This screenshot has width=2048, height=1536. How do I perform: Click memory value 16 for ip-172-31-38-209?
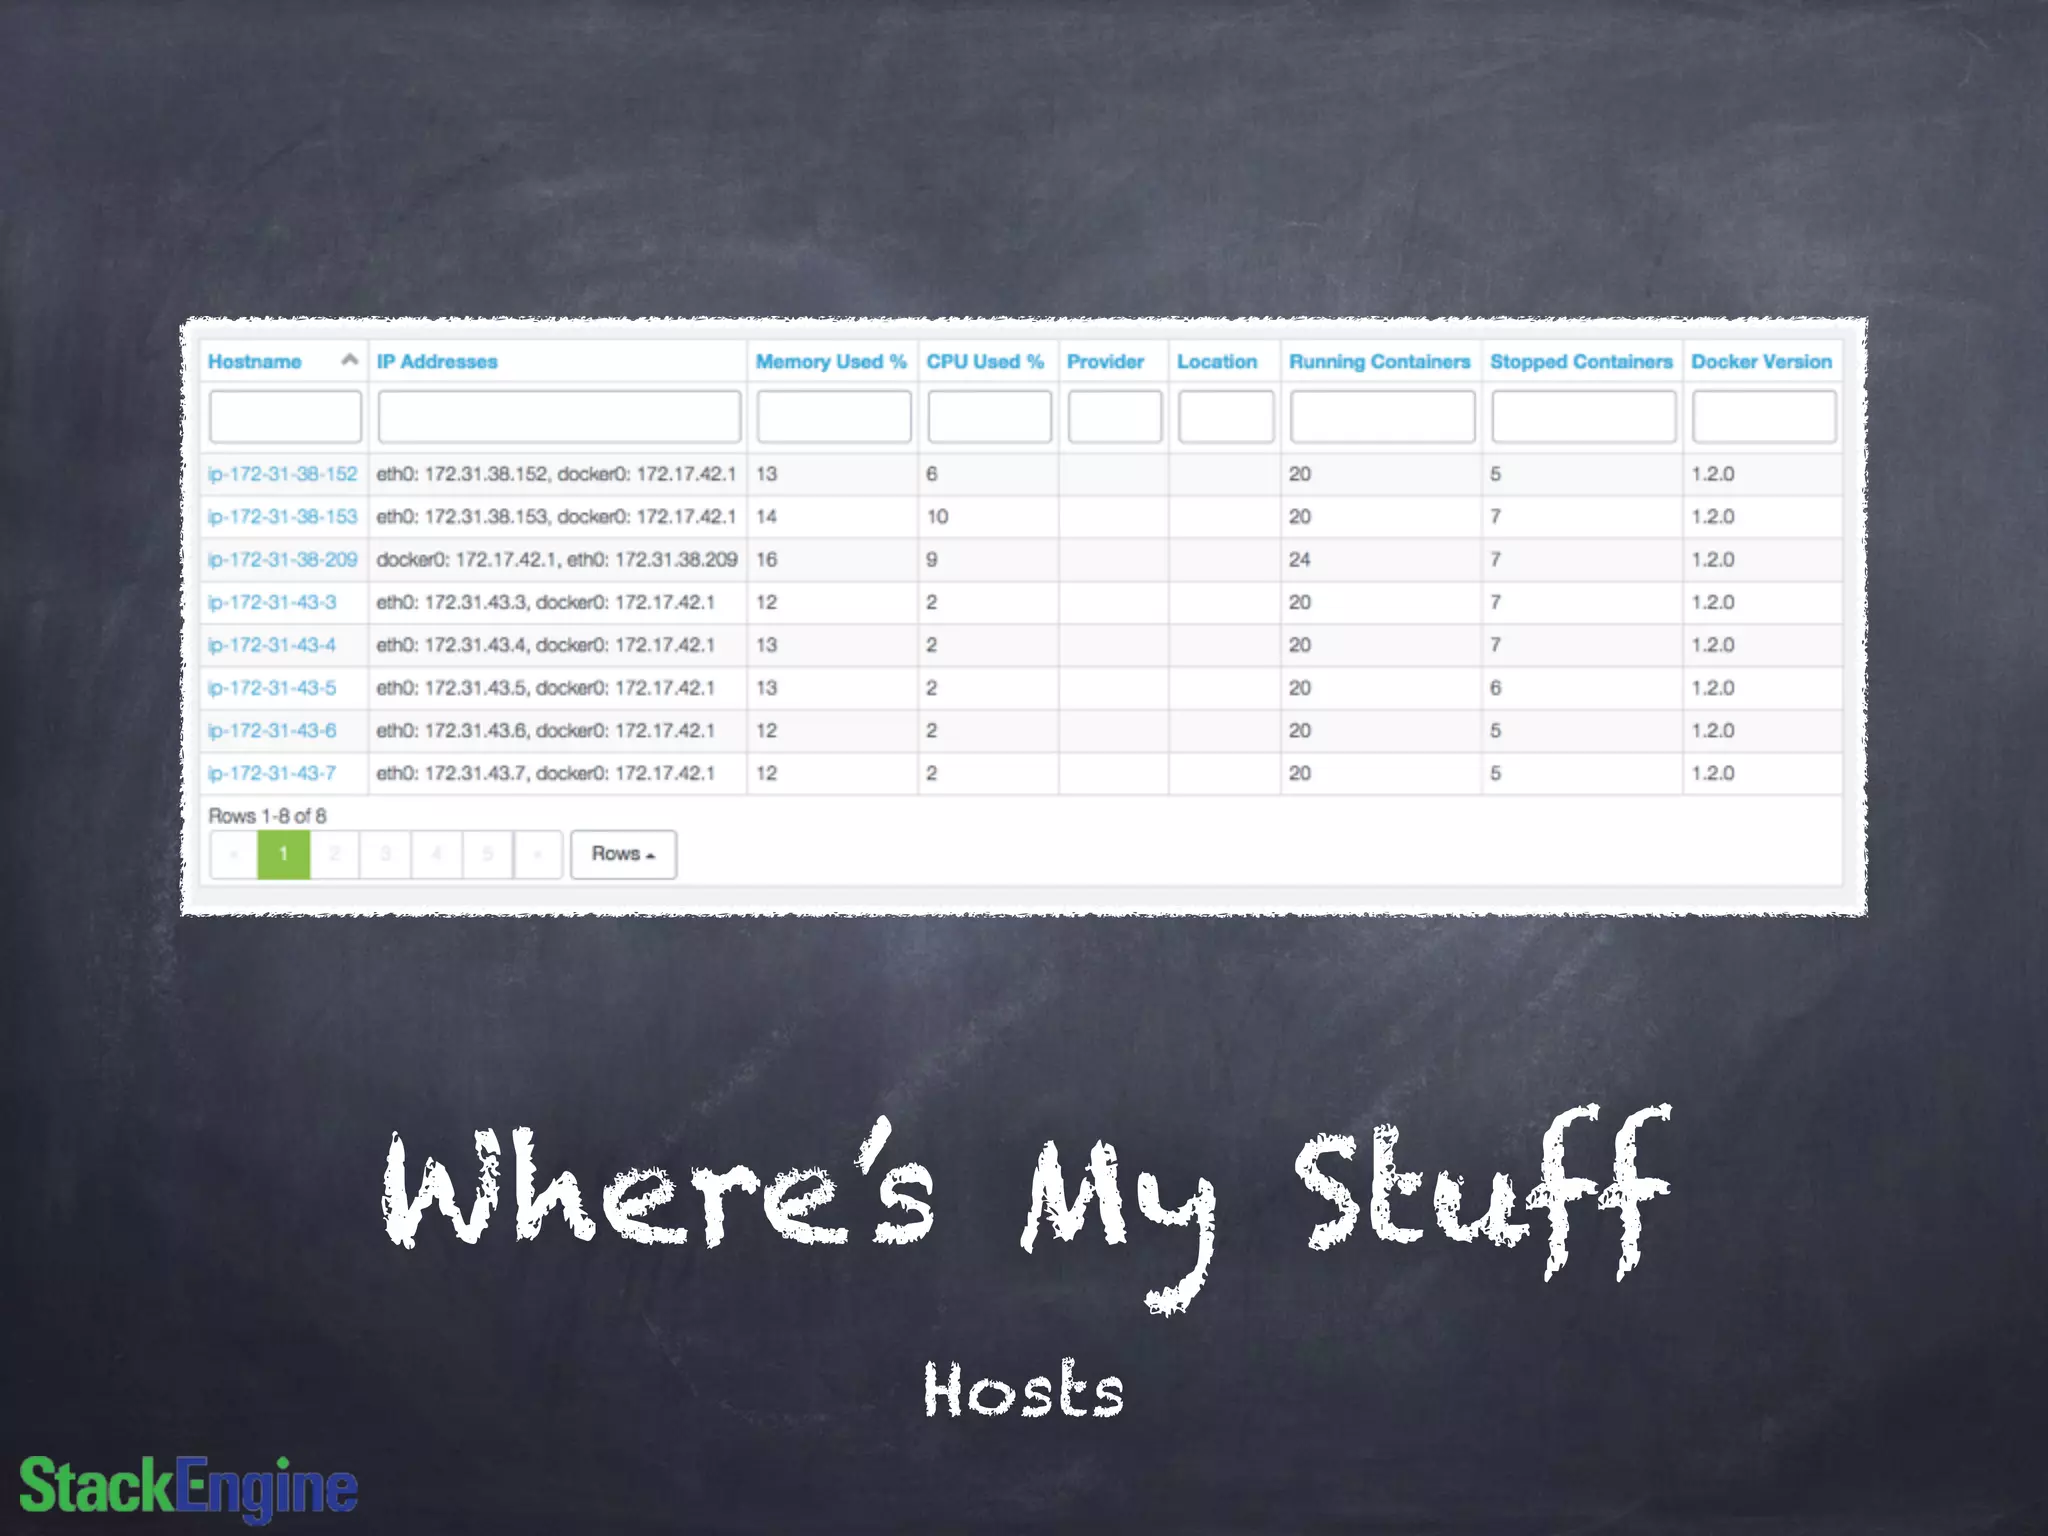click(x=767, y=560)
